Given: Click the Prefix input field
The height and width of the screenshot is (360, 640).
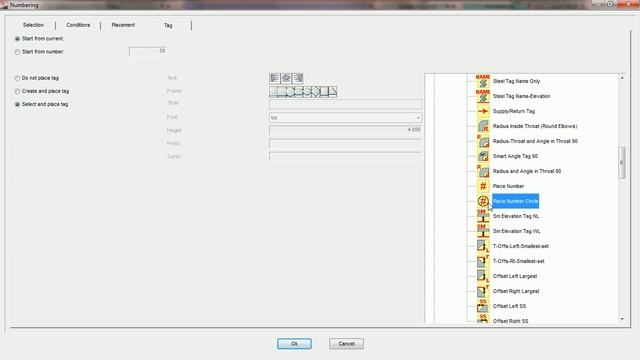Looking at the screenshot, I should (345, 143).
